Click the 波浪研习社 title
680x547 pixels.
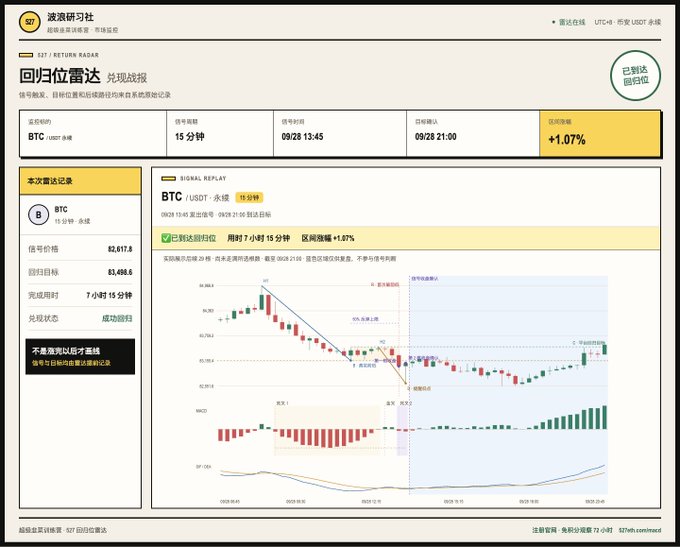click(70, 17)
